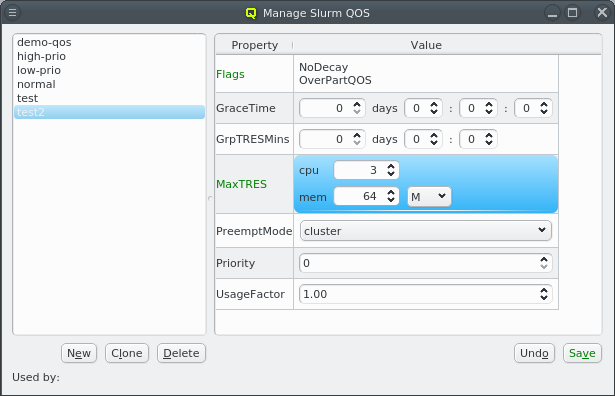Click the Clone button
The width and height of the screenshot is (615, 396).
tap(127, 353)
